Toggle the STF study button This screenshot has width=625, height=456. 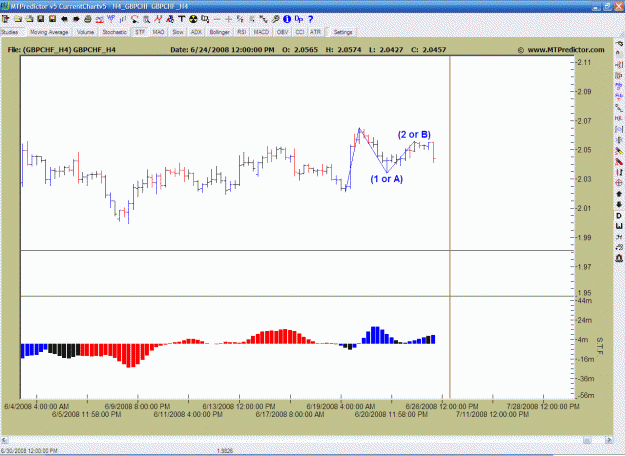click(140, 32)
